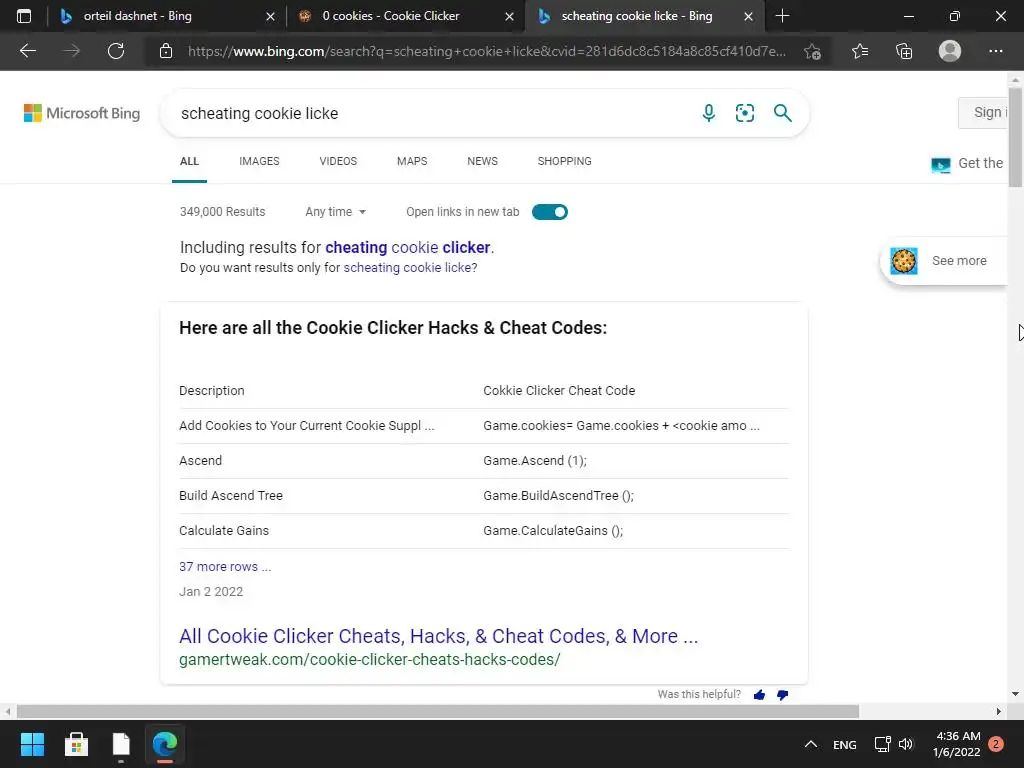Click the Sign in button
The image size is (1024, 768).
point(985,112)
